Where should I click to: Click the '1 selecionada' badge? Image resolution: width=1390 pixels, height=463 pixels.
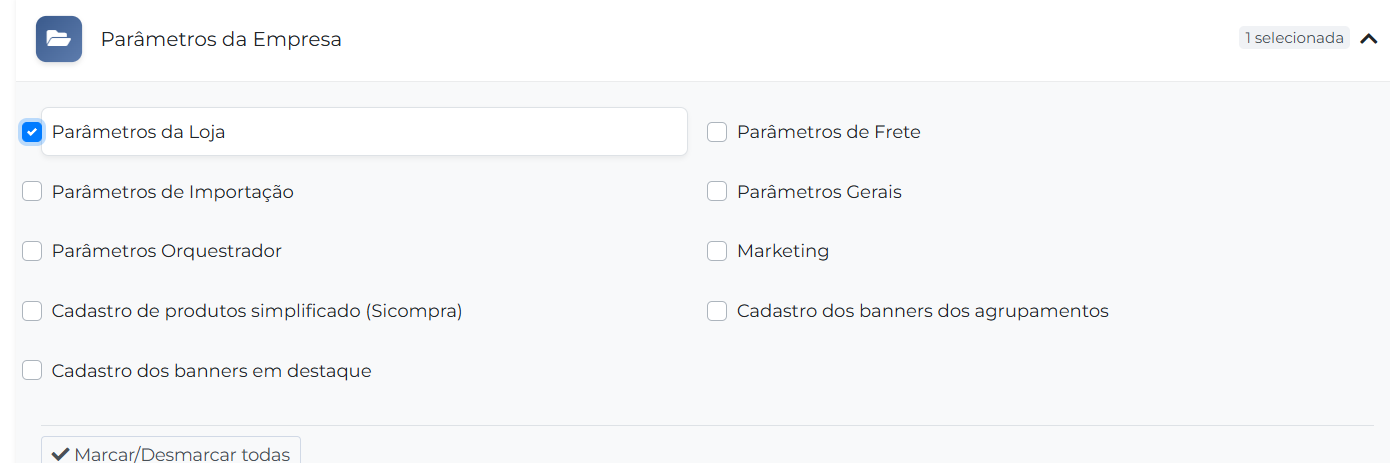1294,38
